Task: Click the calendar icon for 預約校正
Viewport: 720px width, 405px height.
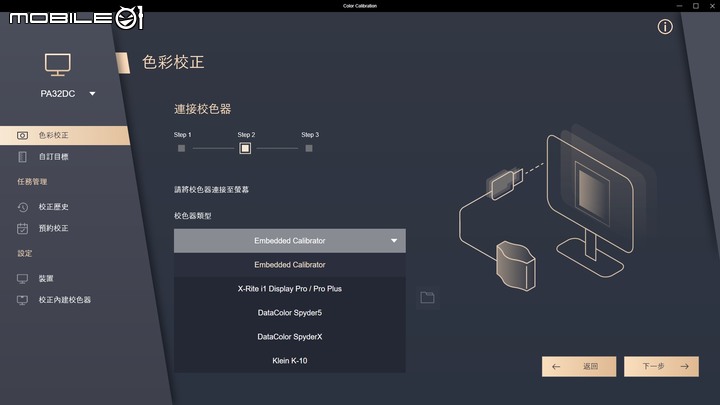Action: point(22,228)
